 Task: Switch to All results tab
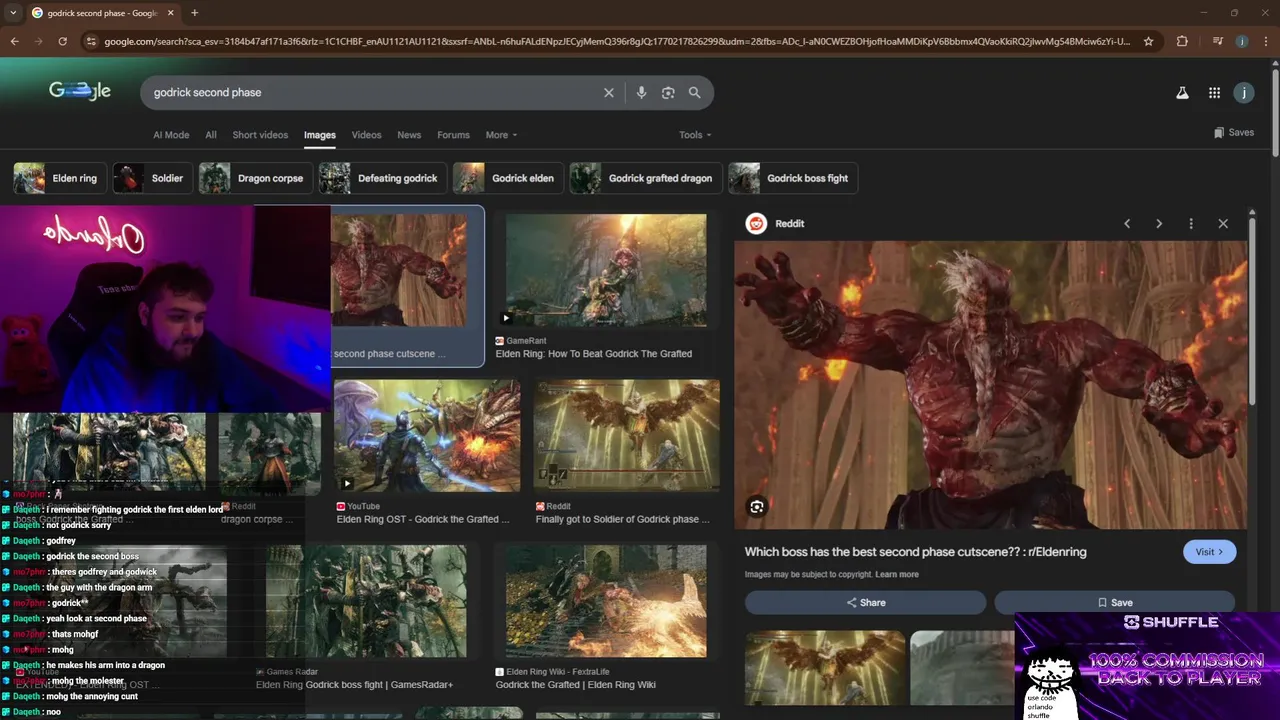[x=211, y=135]
